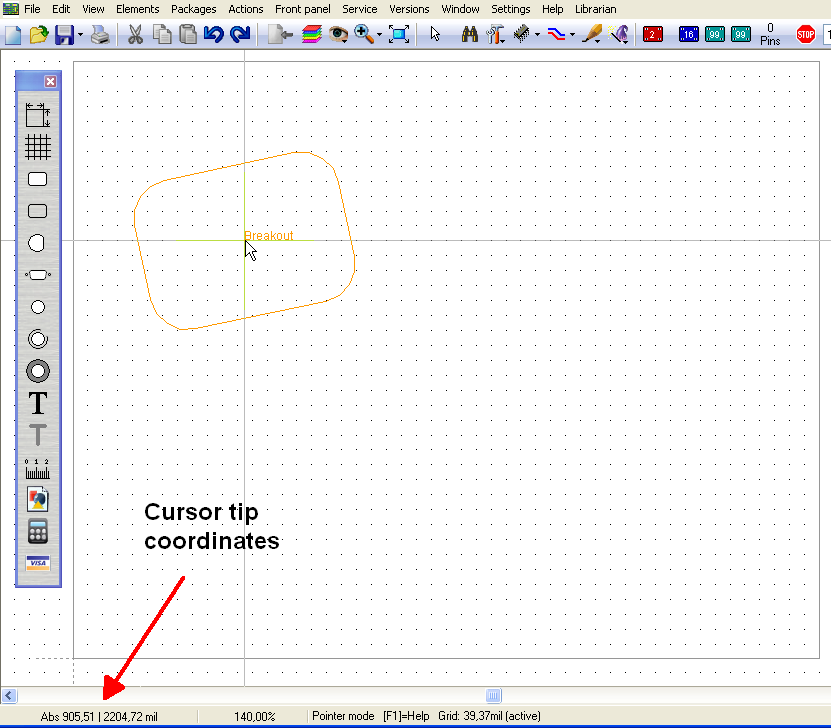Select the grid tool in the floating palette
This screenshot has height=728, width=831.
coord(38,147)
